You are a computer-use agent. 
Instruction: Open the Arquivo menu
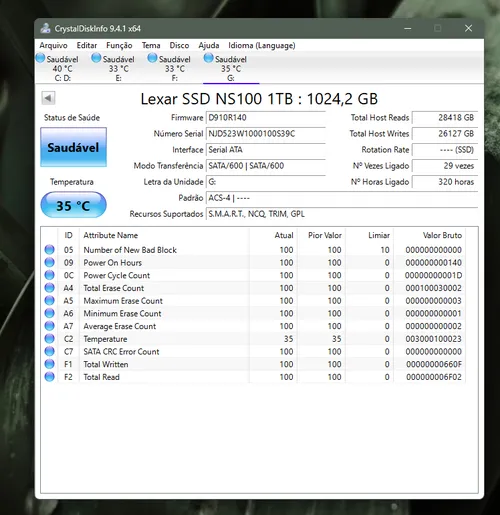pos(53,45)
